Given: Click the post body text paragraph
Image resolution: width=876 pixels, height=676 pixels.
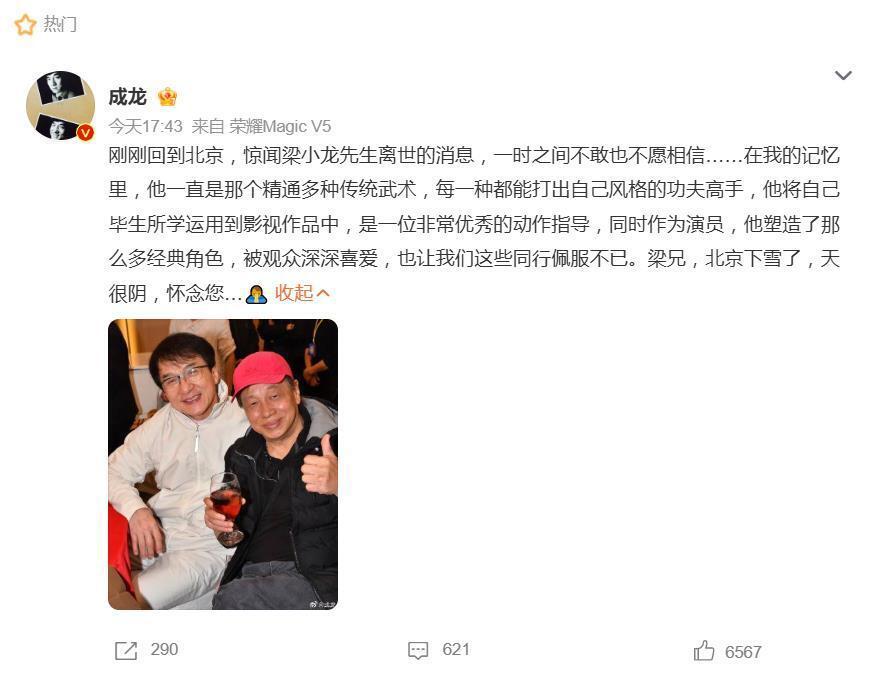Looking at the screenshot, I should (x=474, y=224).
